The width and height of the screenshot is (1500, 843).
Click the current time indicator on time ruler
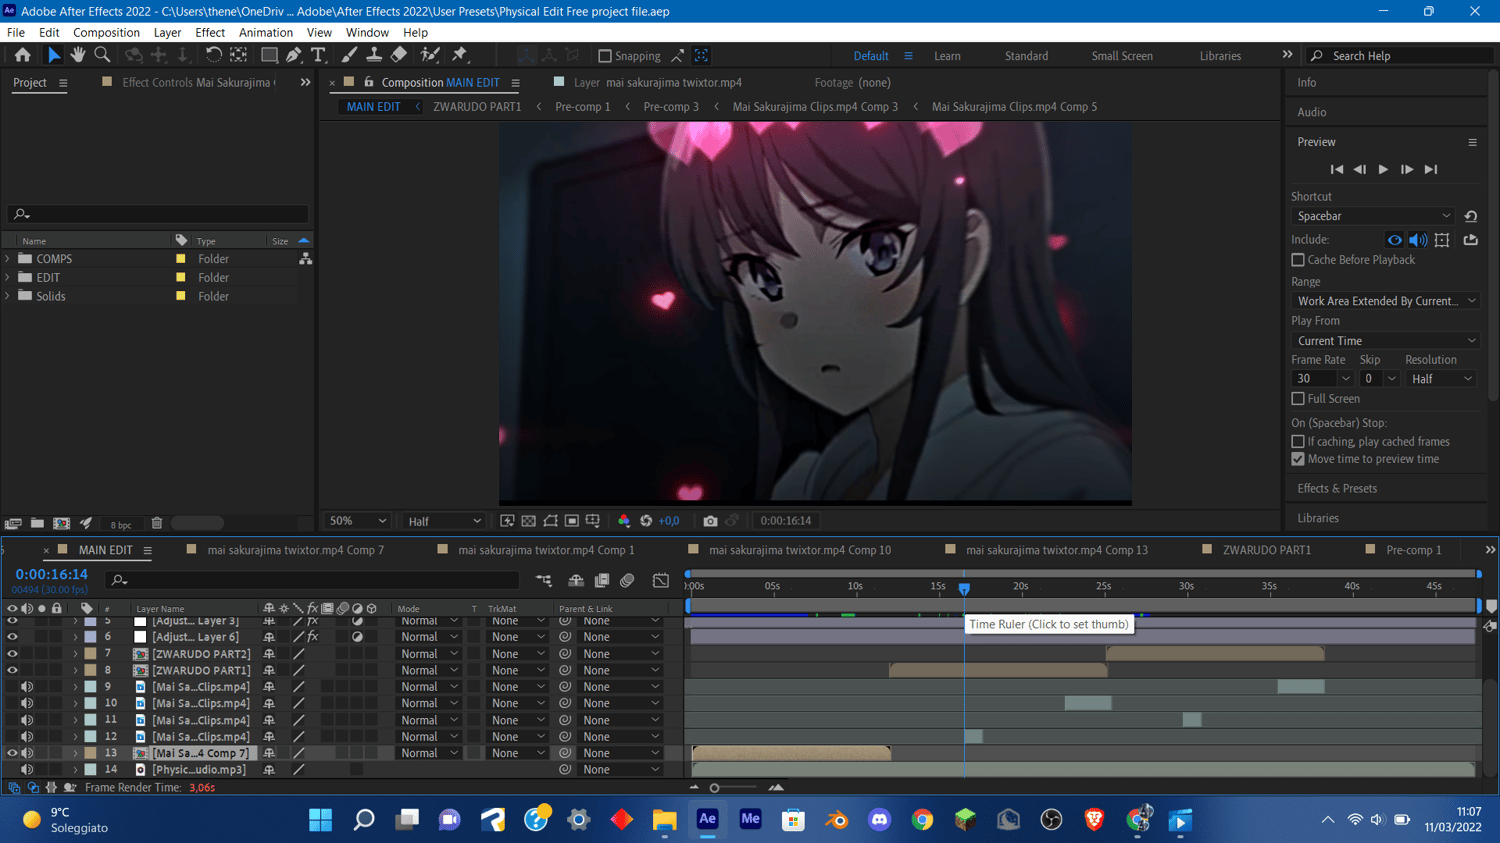pyautogui.click(x=964, y=588)
